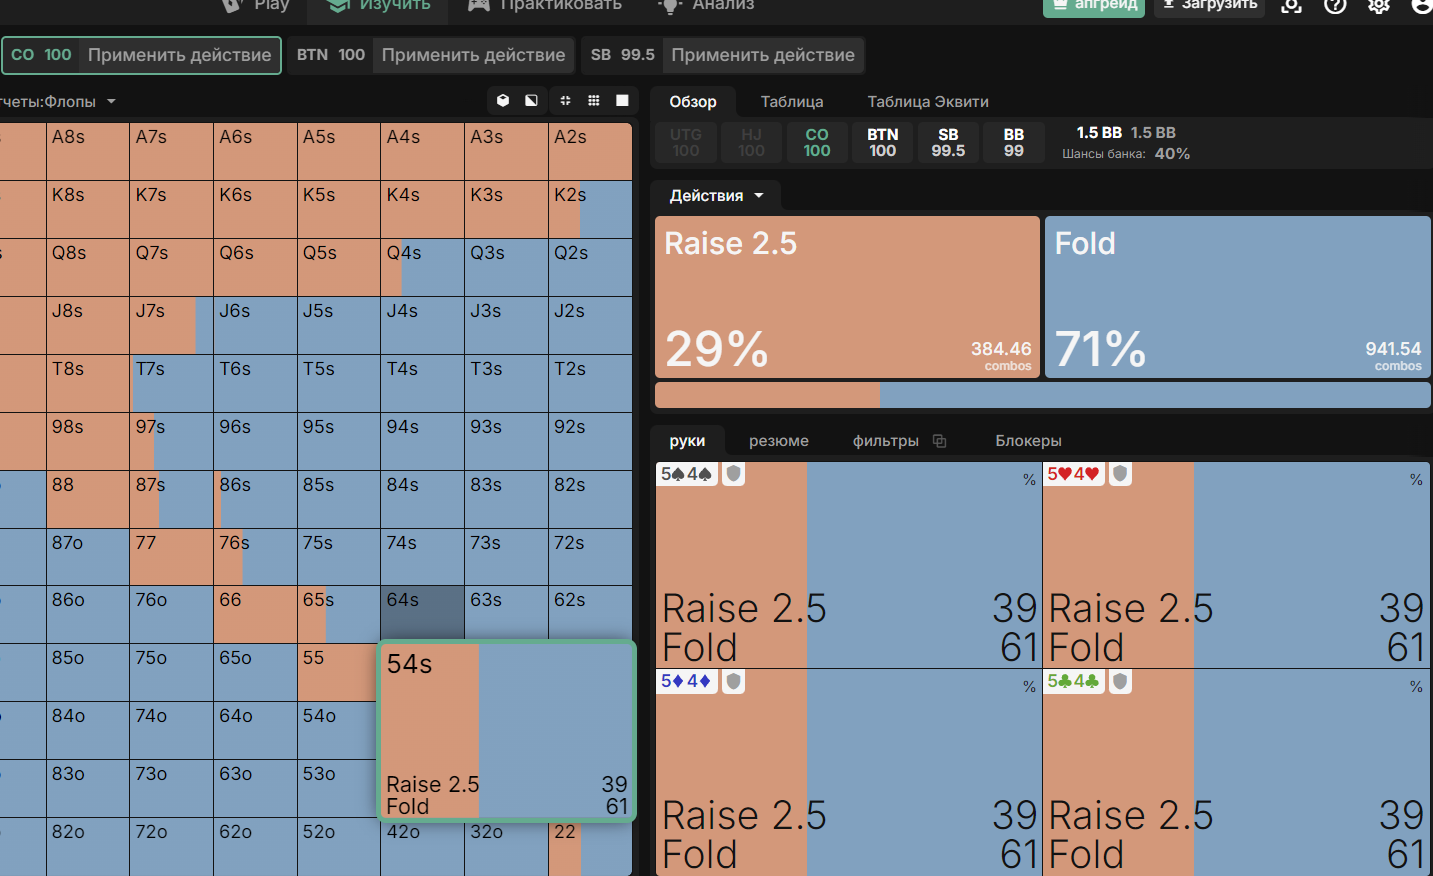Click the shield icon on 5♦4♦ card
Screen dimensions: 1433x876
734,681
